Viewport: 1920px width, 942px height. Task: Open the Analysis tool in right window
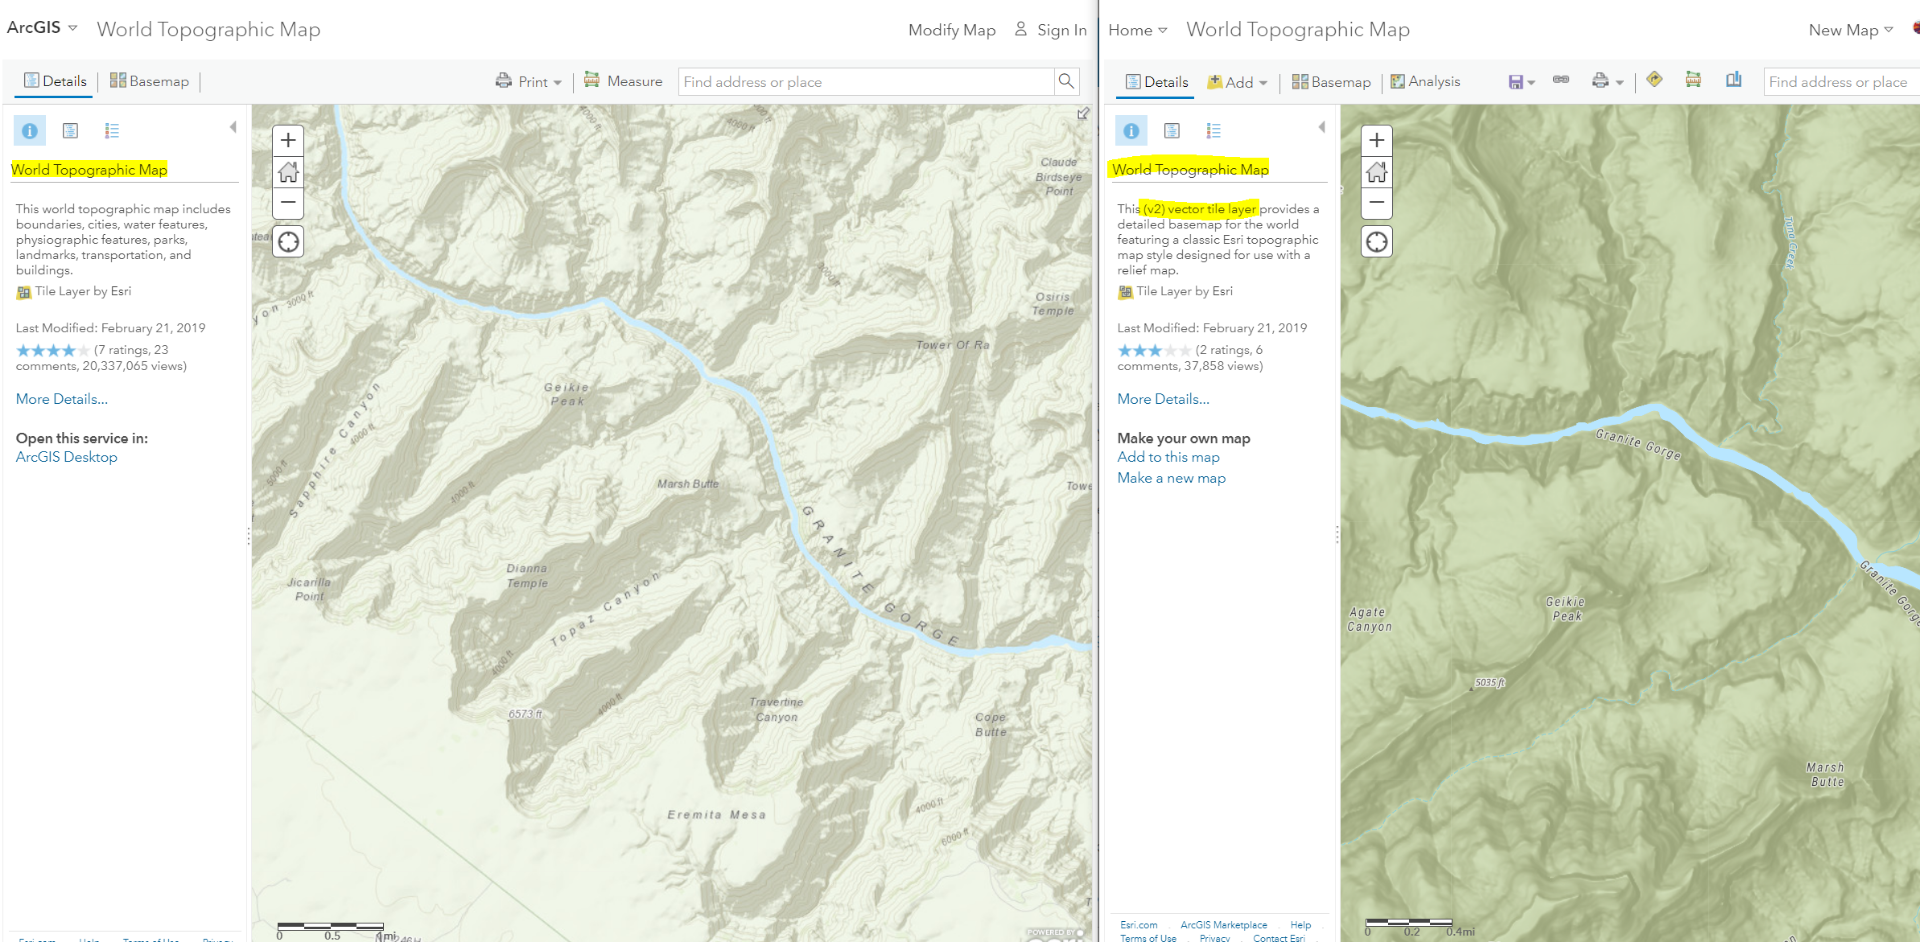pyautogui.click(x=1425, y=81)
